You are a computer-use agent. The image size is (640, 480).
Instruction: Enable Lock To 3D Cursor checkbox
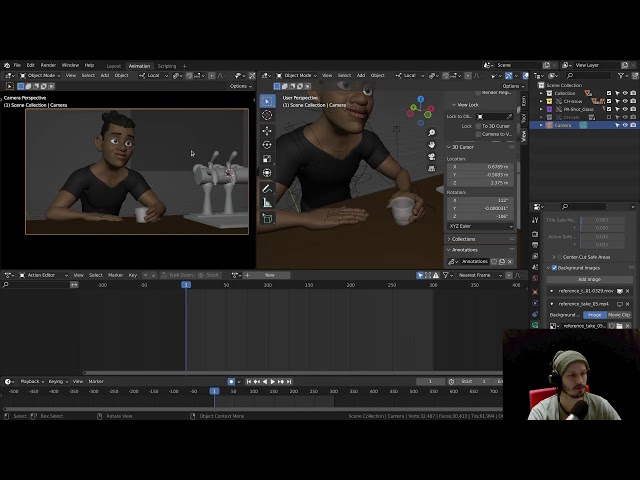(x=478, y=126)
